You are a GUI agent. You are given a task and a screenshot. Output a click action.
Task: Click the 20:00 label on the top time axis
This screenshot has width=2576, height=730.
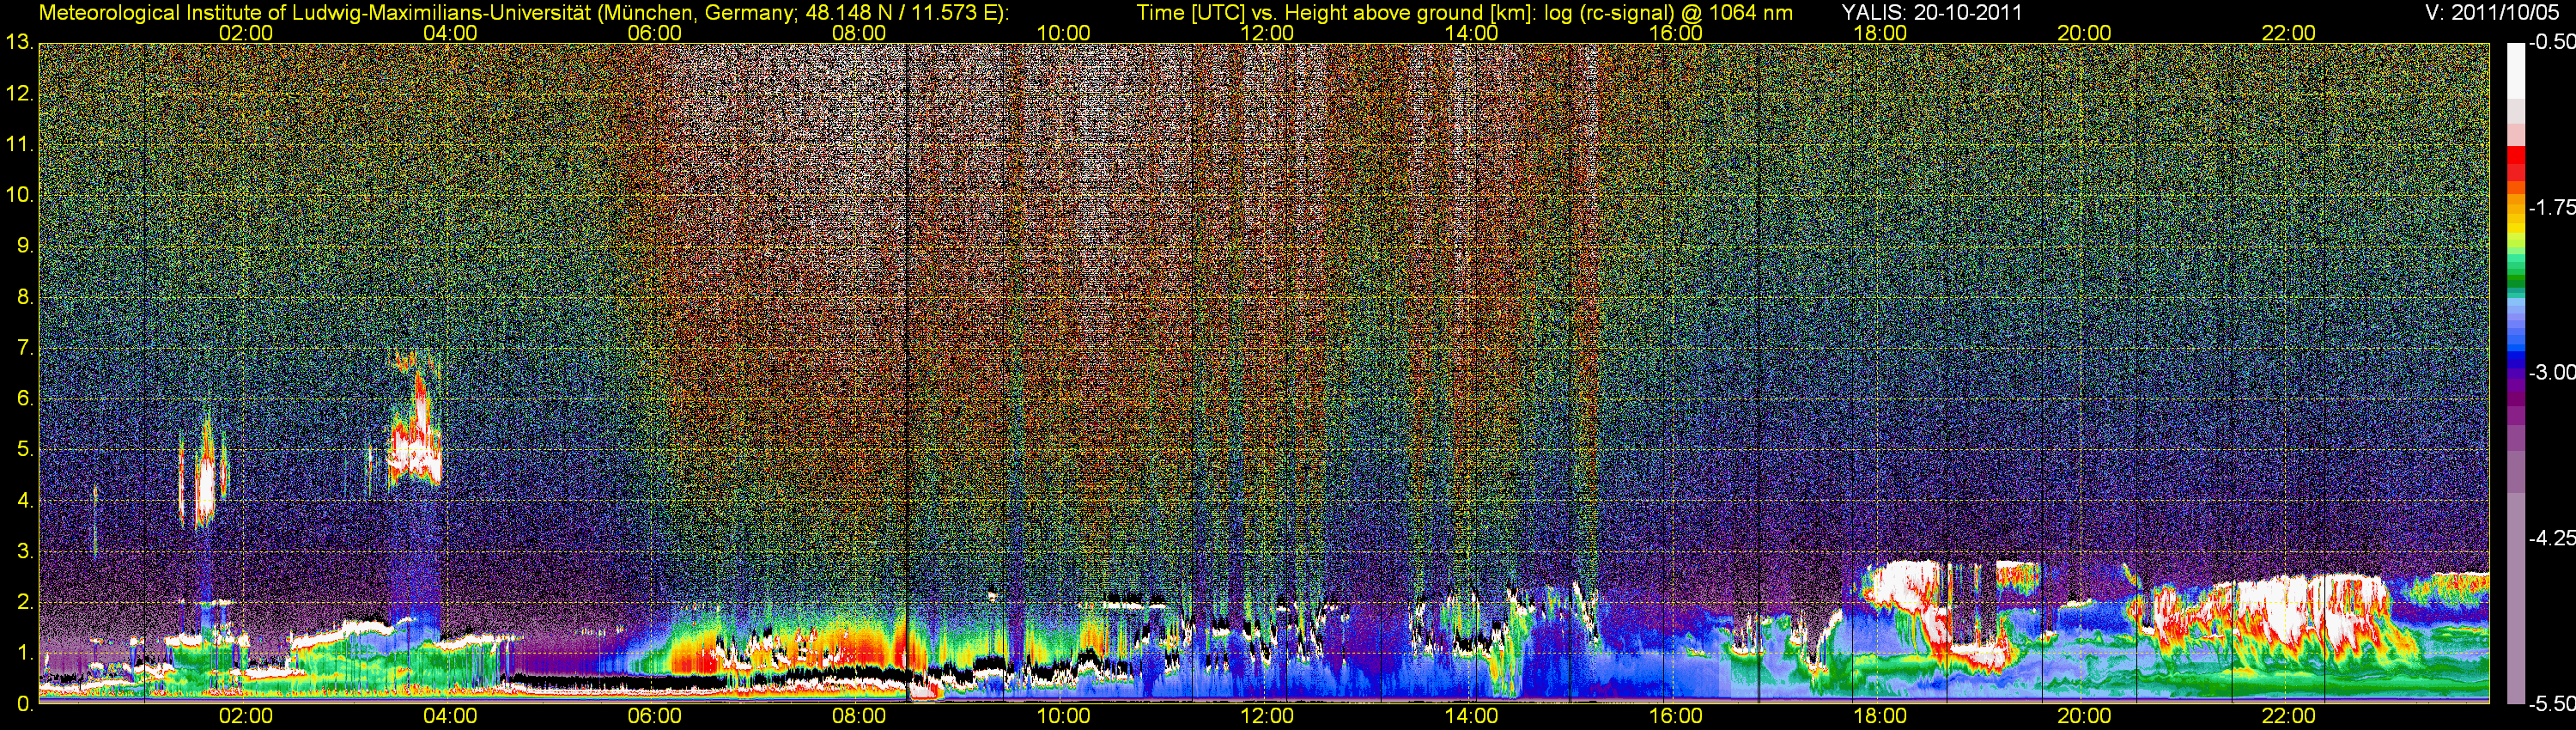[2084, 33]
